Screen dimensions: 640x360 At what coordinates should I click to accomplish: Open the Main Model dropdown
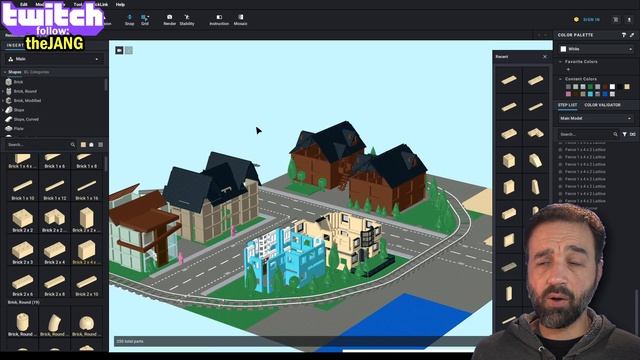click(596, 118)
